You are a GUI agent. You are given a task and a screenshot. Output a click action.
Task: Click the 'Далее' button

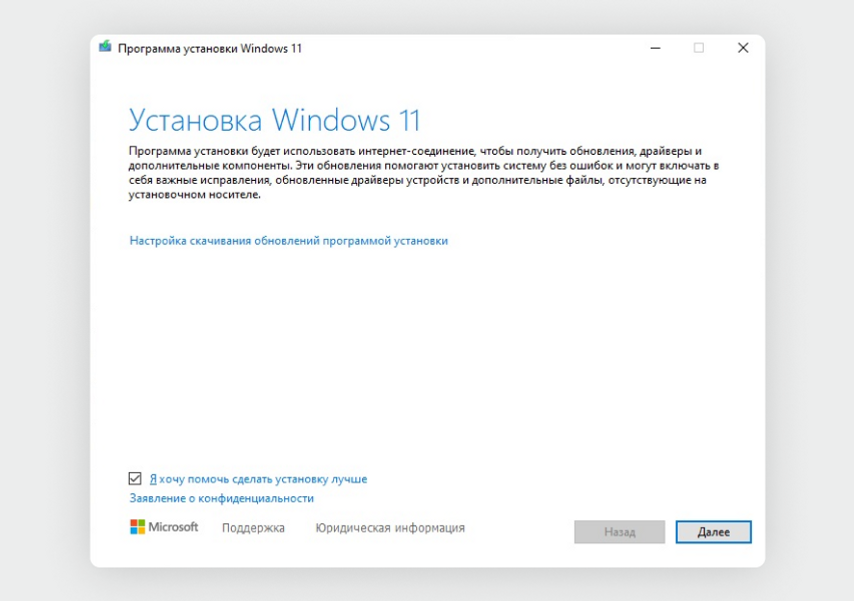pos(713,532)
